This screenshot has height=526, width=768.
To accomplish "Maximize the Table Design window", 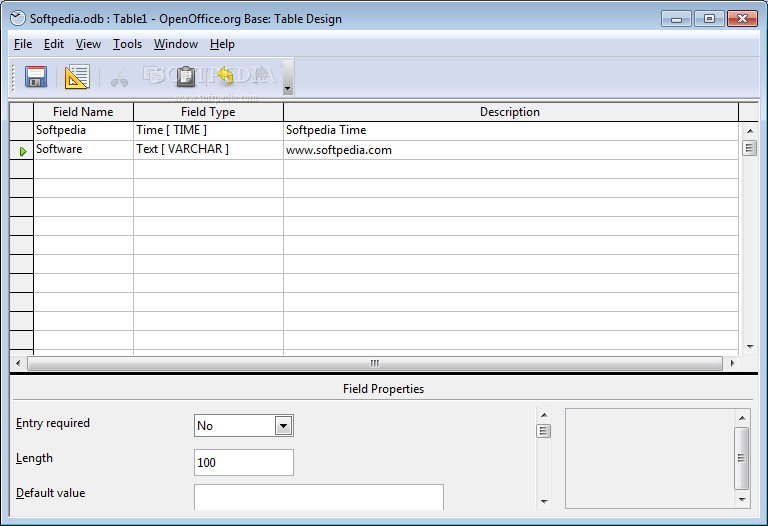I will coord(709,19).
